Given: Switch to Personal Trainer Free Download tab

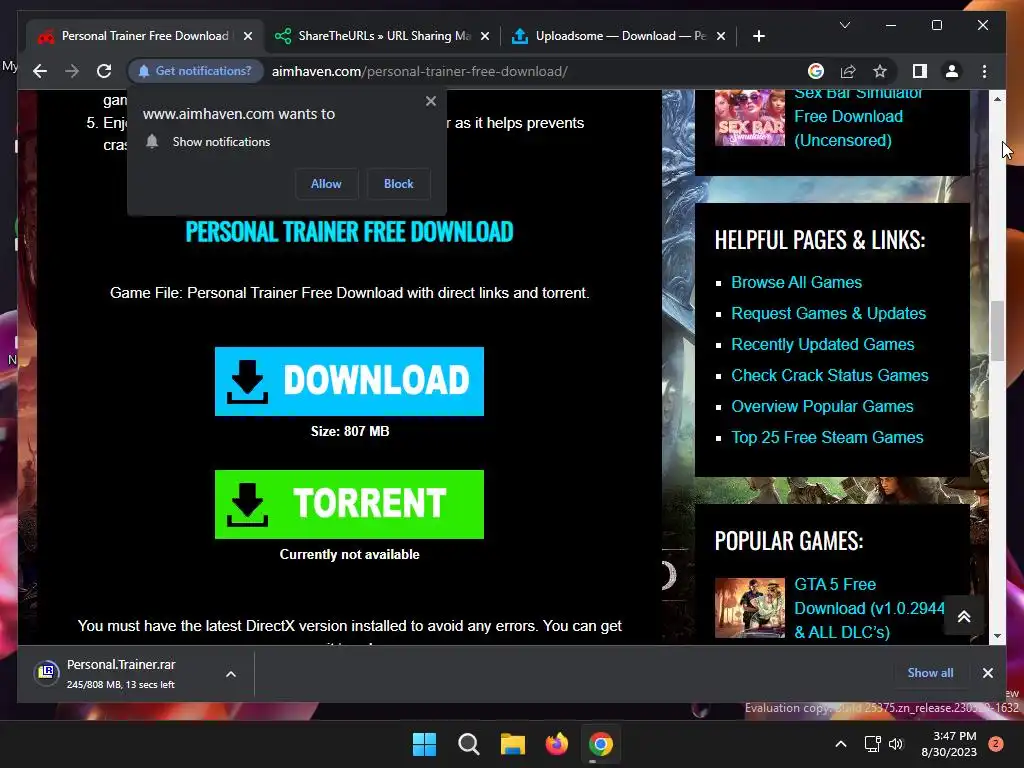Looking at the screenshot, I should [x=144, y=36].
